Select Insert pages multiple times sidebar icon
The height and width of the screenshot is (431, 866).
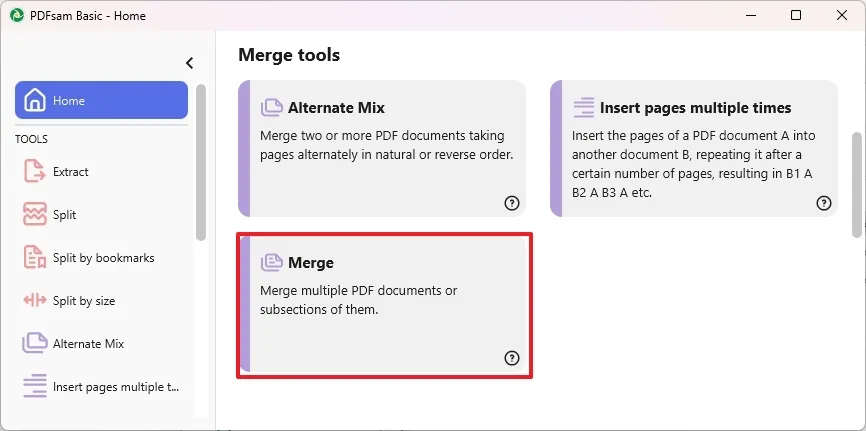[x=35, y=387]
